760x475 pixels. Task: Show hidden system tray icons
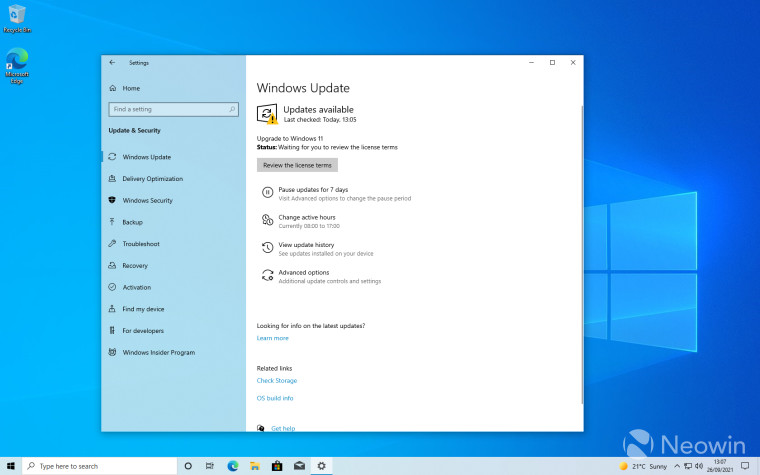pos(677,466)
